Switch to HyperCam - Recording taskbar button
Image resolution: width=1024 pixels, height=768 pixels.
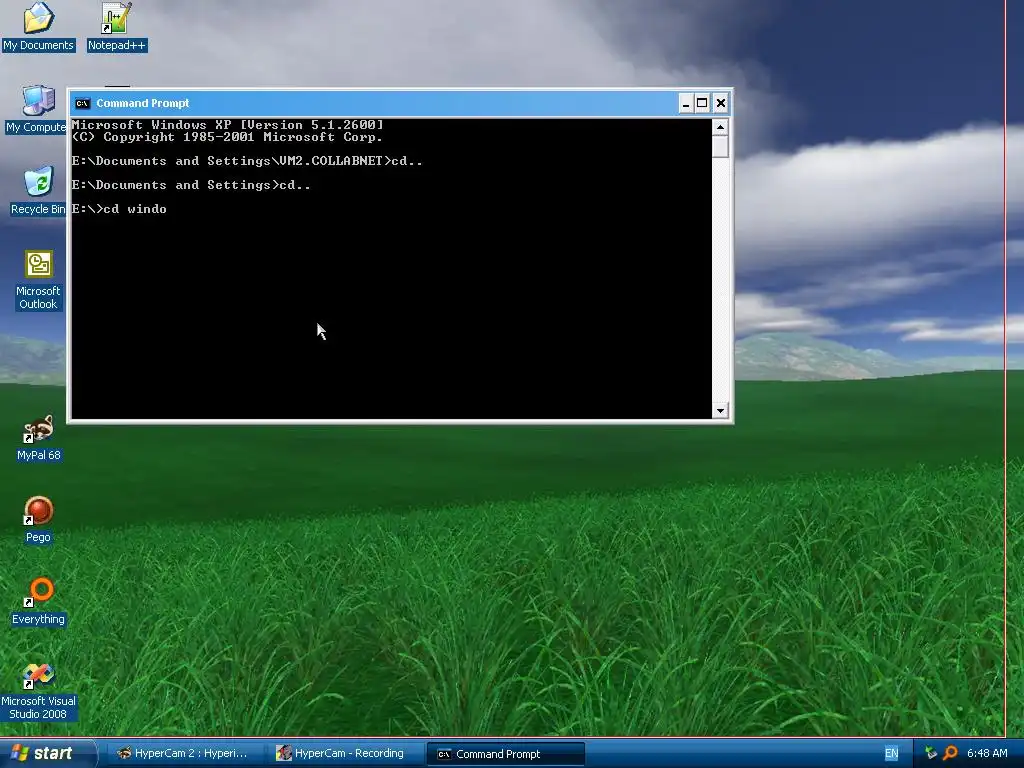click(x=344, y=753)
